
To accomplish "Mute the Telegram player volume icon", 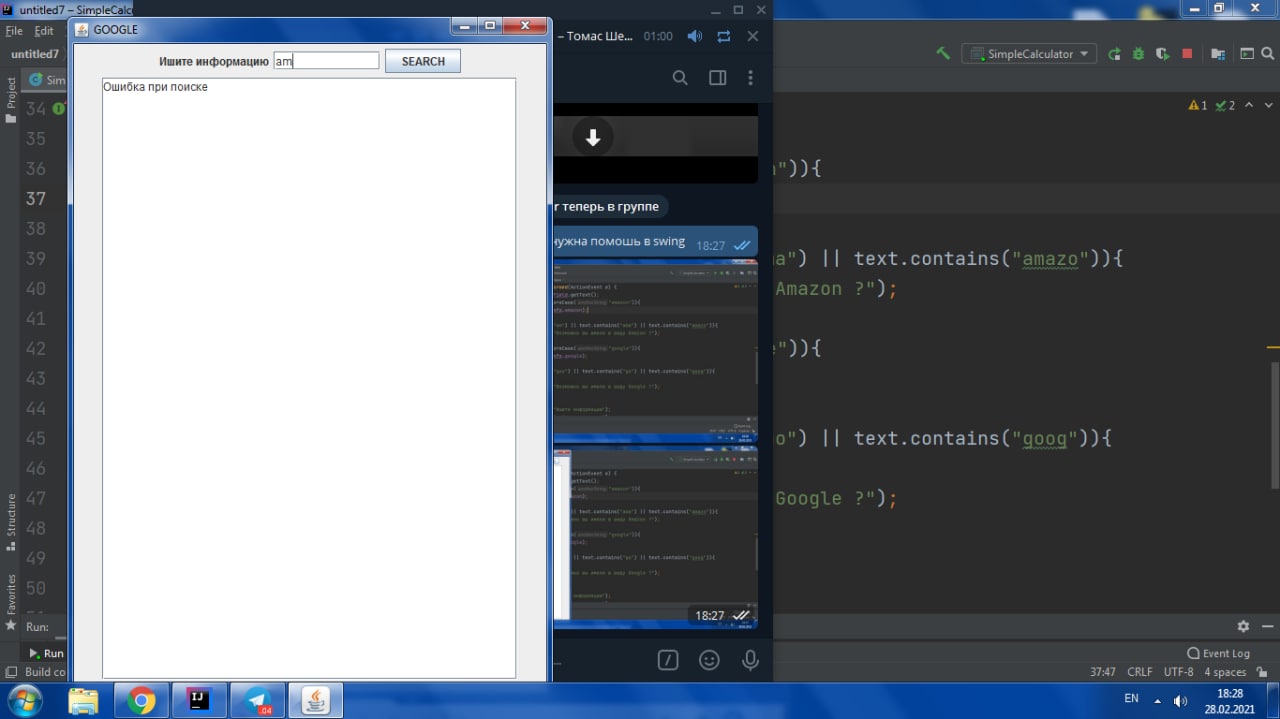I will tap(694, 36).
